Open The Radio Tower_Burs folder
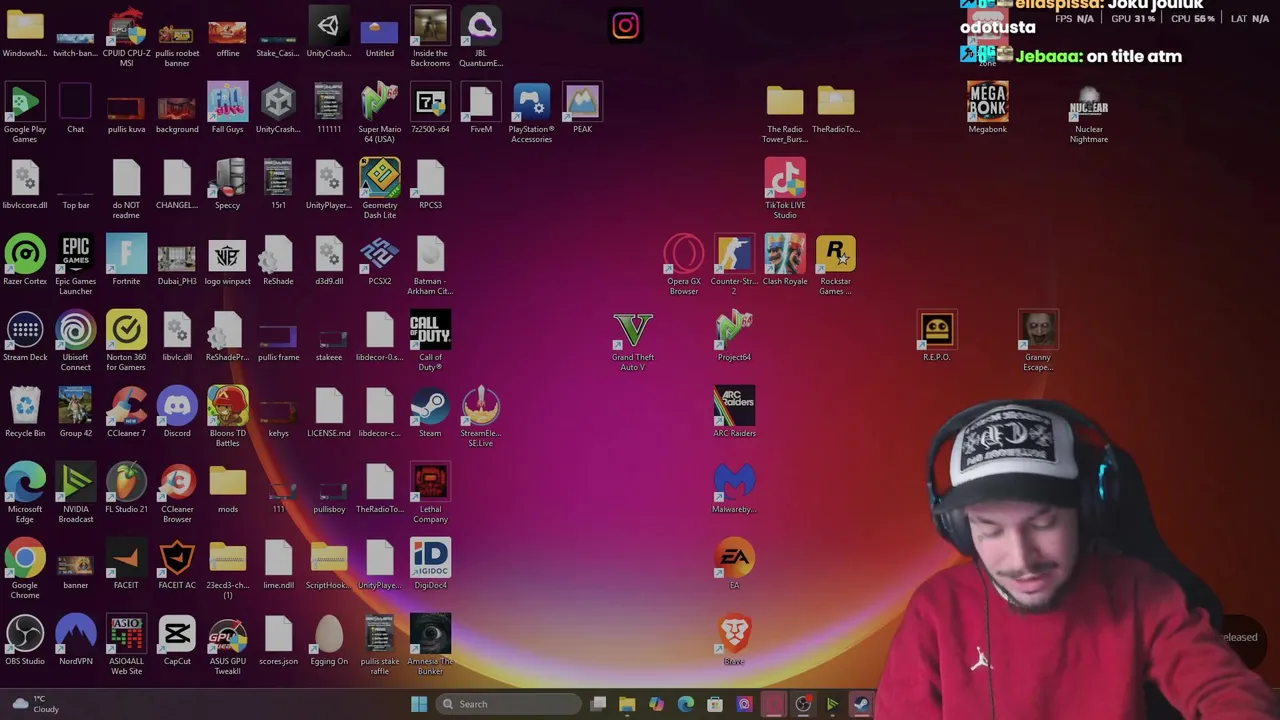 click(785, 113)
